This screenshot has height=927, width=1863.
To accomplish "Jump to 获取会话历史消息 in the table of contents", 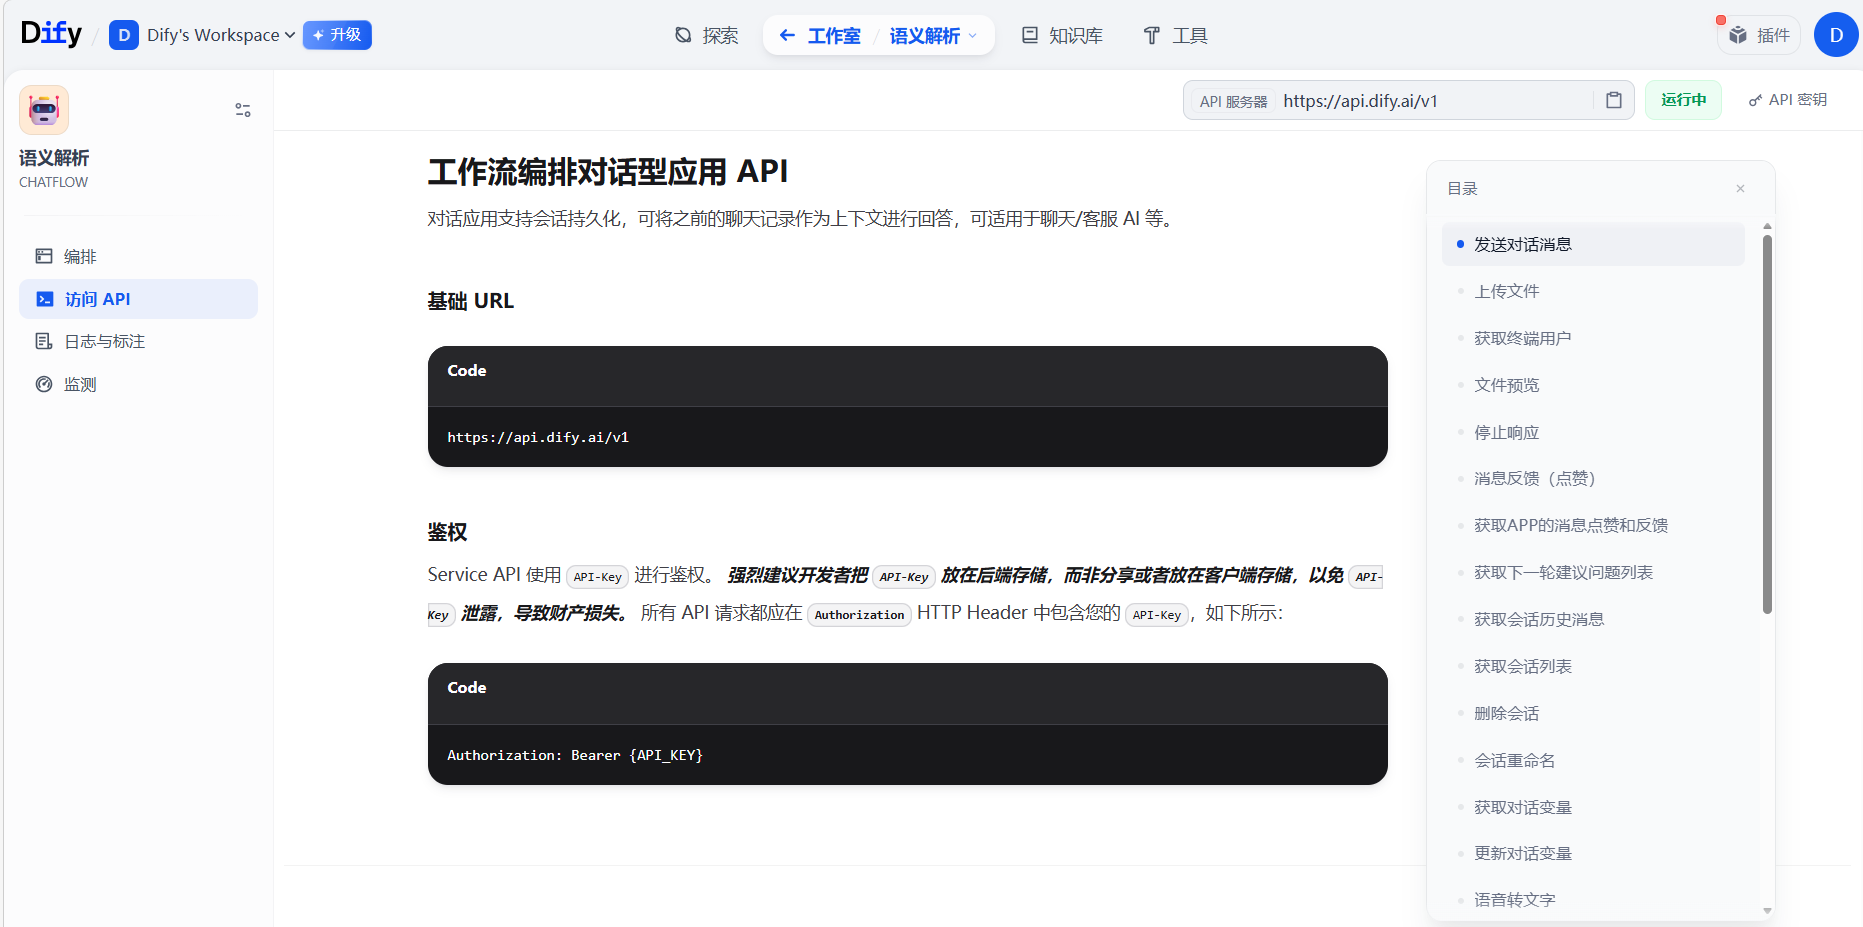I will [x=1539, y=619].
